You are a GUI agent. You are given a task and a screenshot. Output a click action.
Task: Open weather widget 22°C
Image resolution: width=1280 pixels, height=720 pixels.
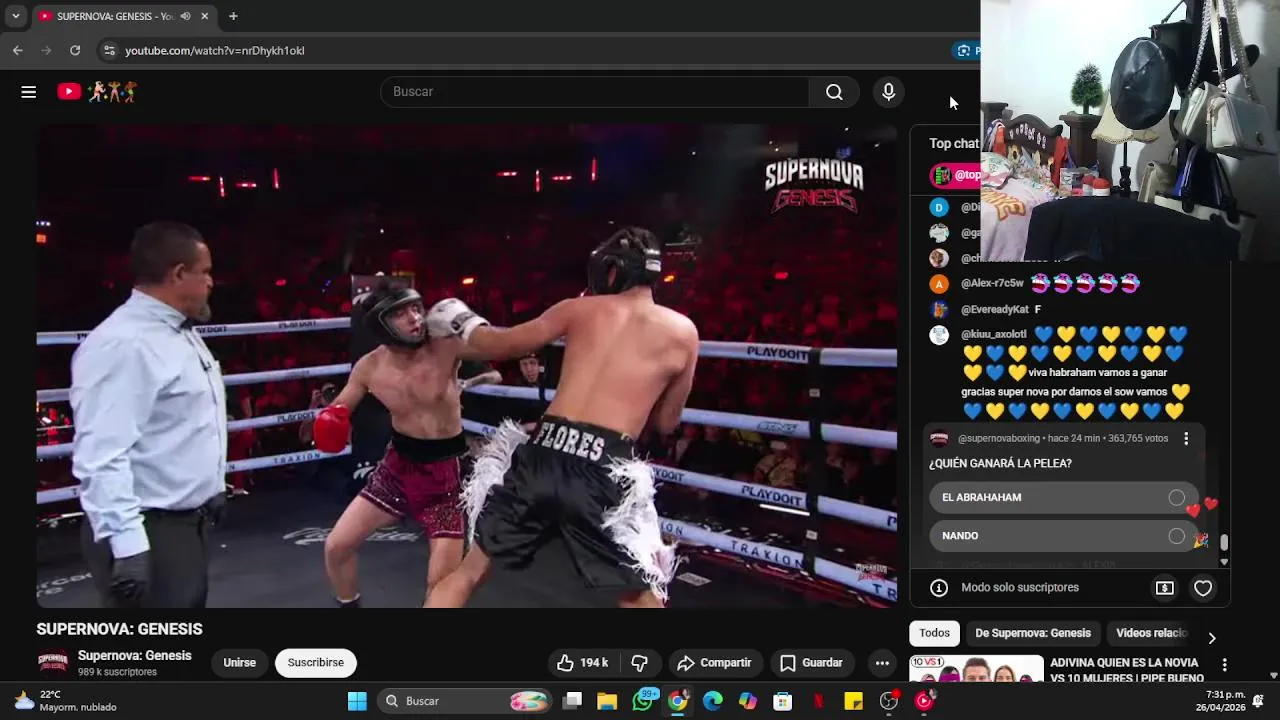(66, 701)
